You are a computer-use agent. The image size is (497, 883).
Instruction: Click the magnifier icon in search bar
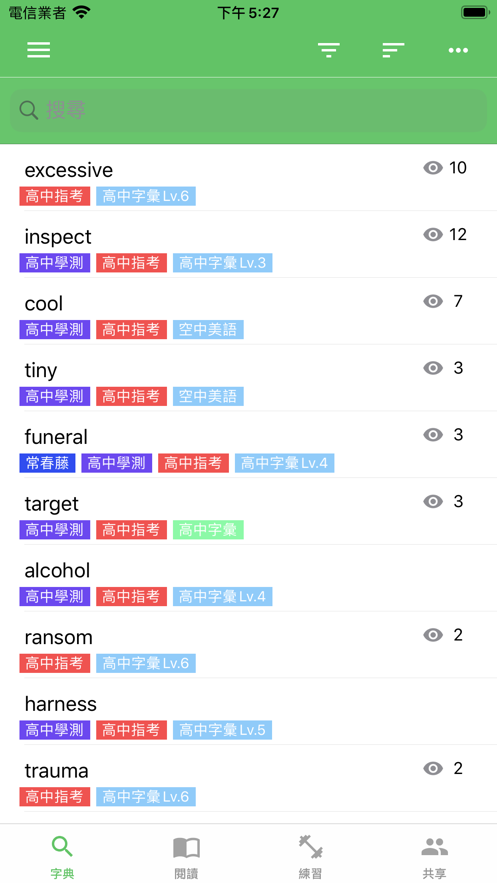coord(28,110)
